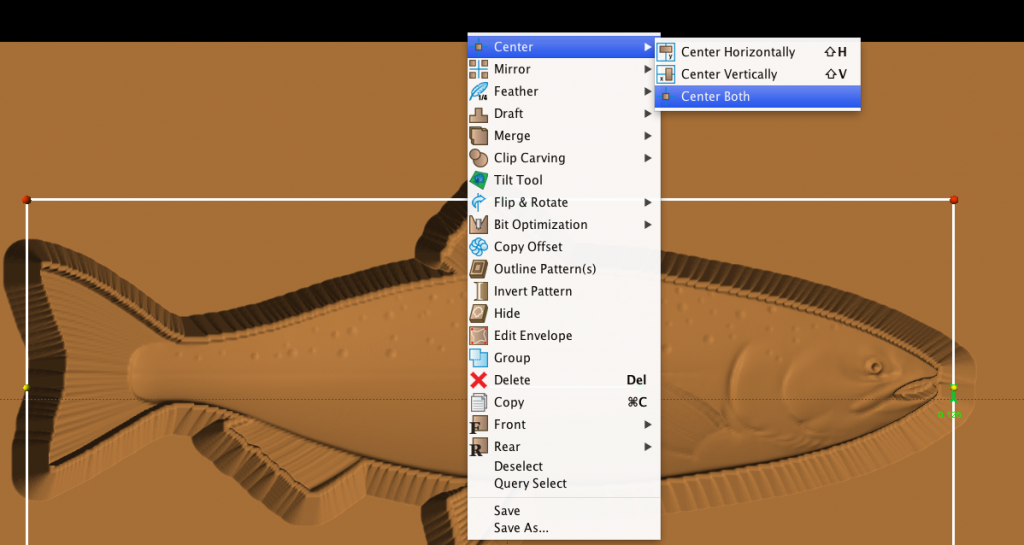Expand the Bit Optimization submenu arrow

pos(647,225)
